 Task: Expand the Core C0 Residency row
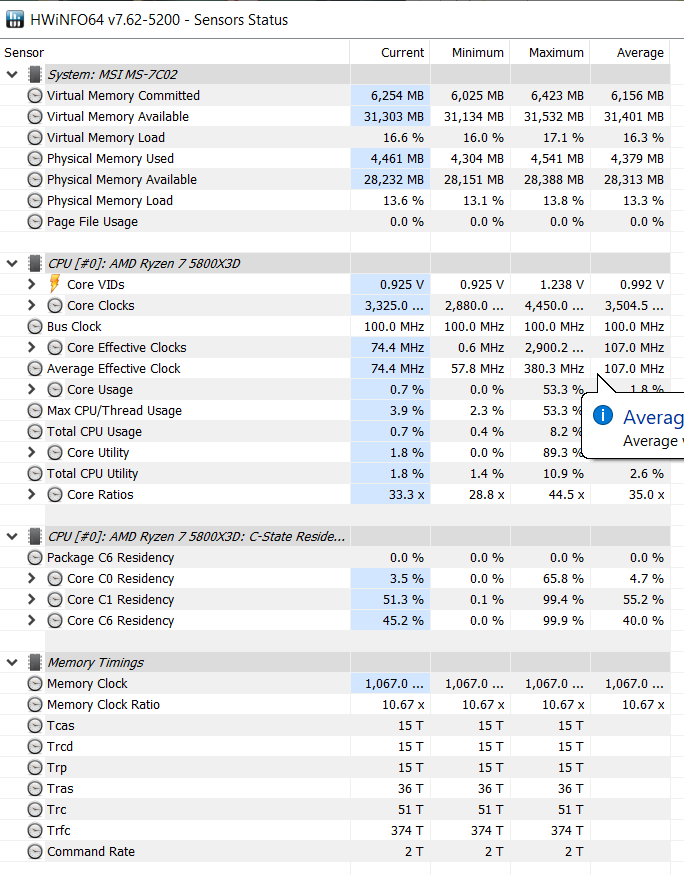32,578
